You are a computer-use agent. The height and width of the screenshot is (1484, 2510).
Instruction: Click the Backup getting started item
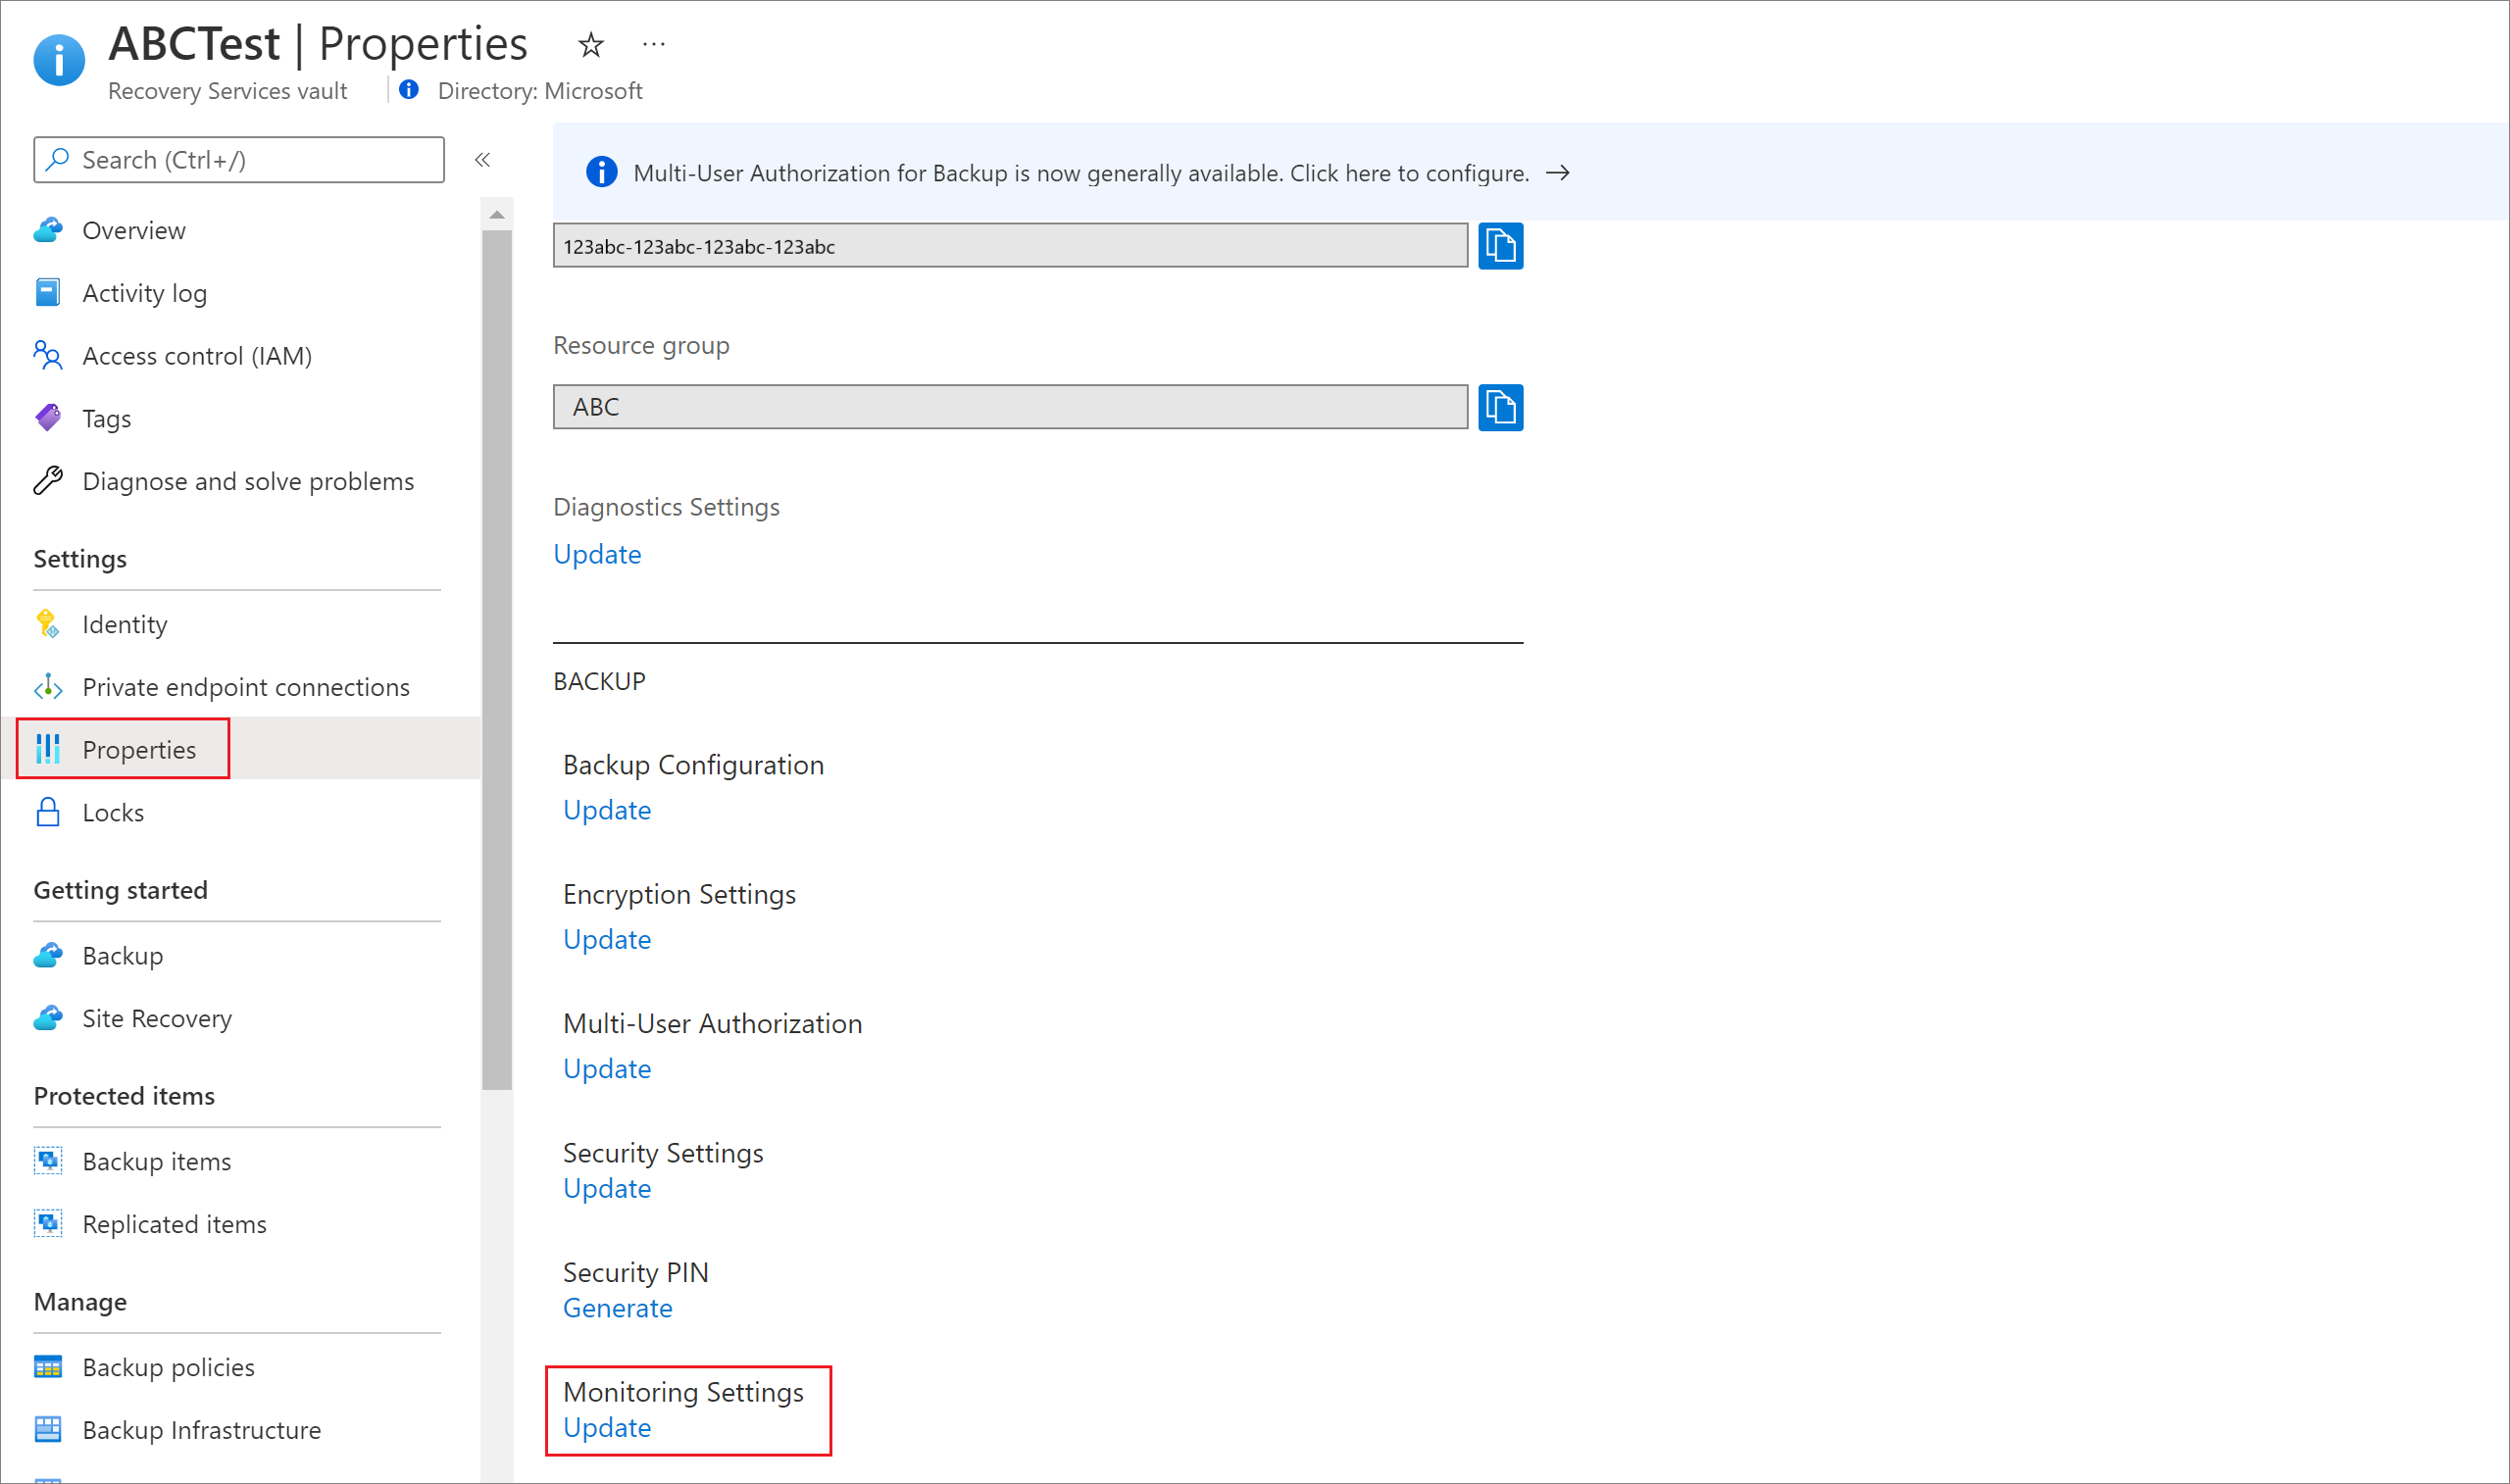coord(124,954)
